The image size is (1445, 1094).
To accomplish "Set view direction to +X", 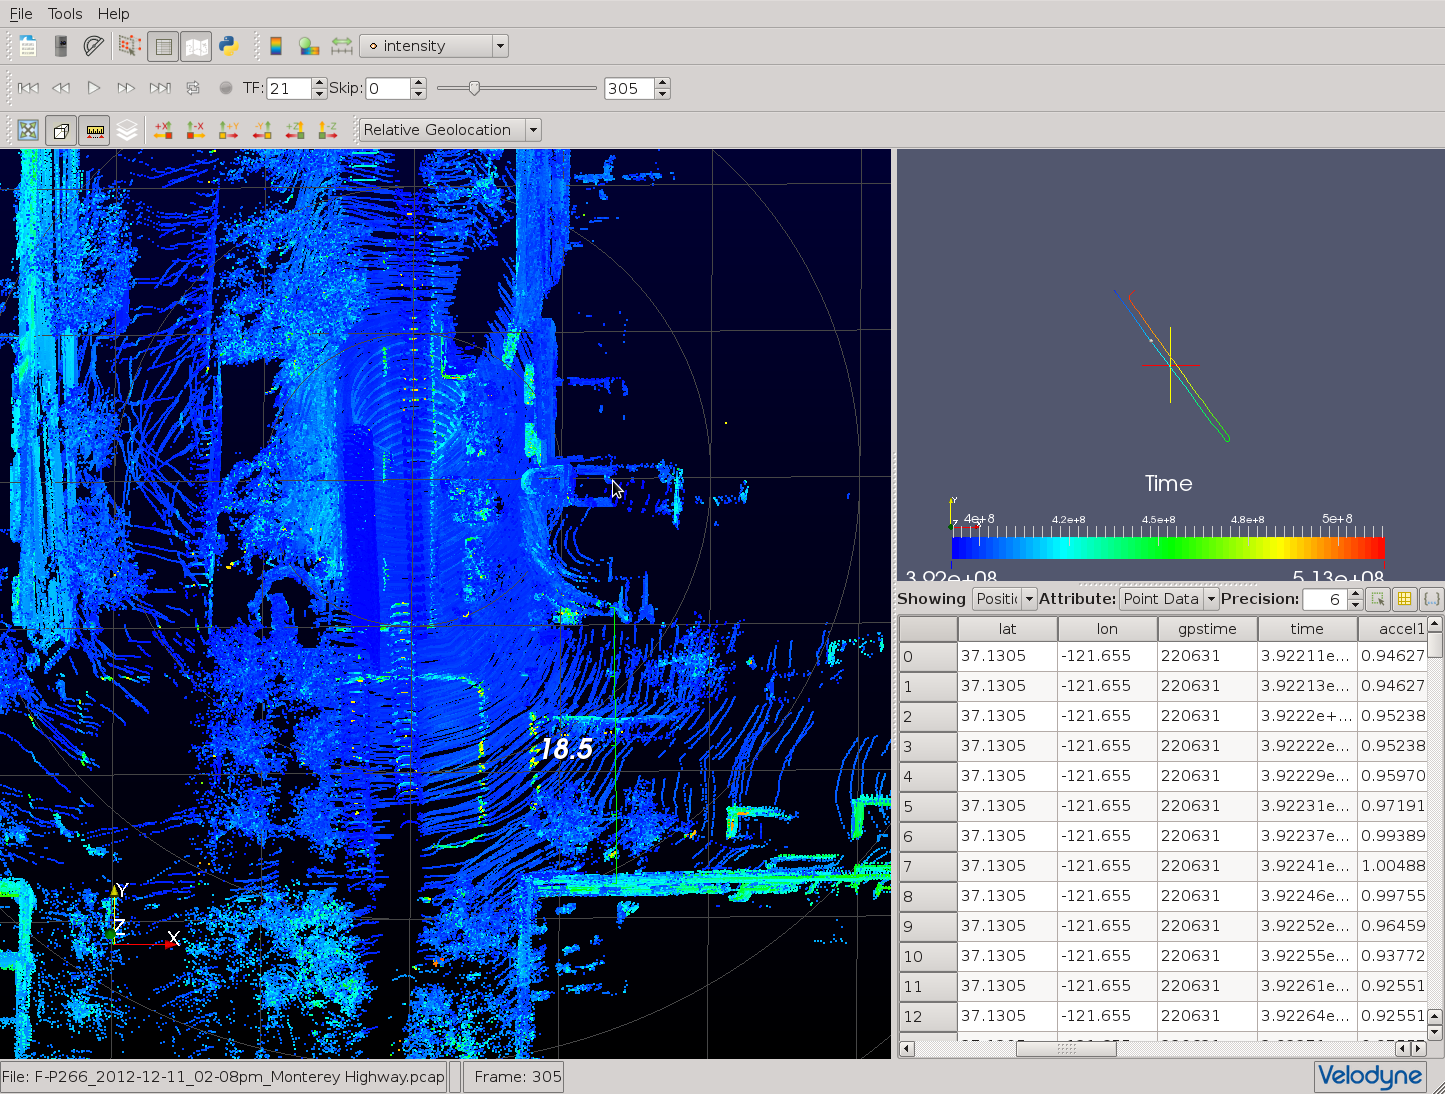I will (163, 130).
